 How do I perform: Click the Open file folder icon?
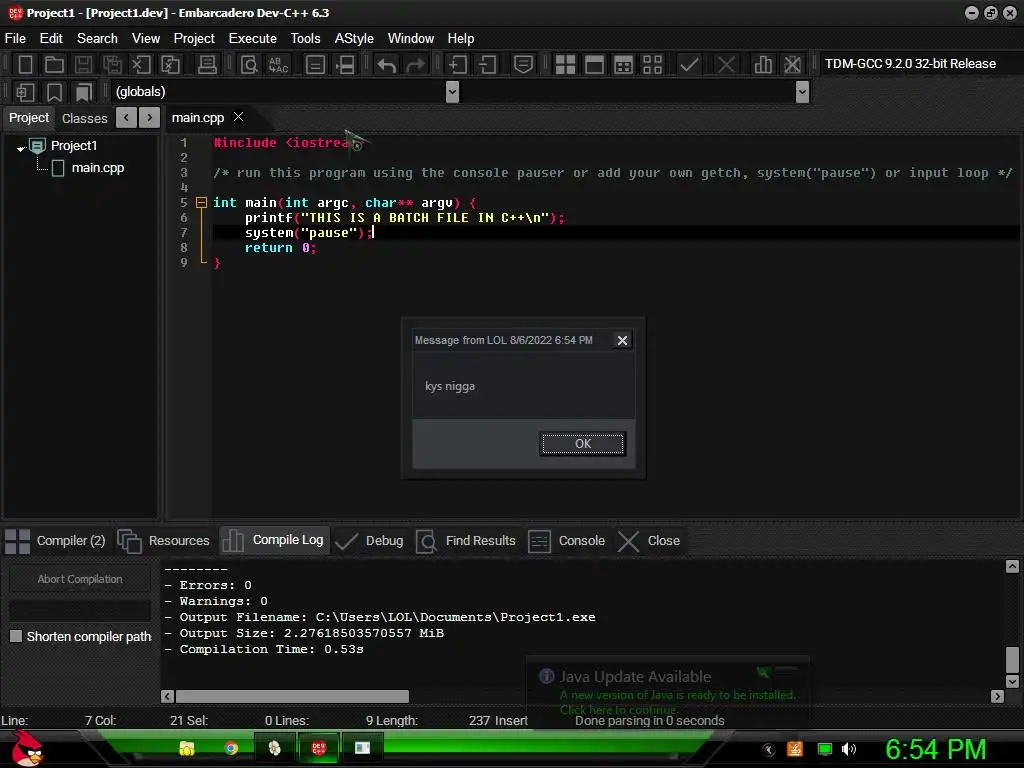pos(54,64)
